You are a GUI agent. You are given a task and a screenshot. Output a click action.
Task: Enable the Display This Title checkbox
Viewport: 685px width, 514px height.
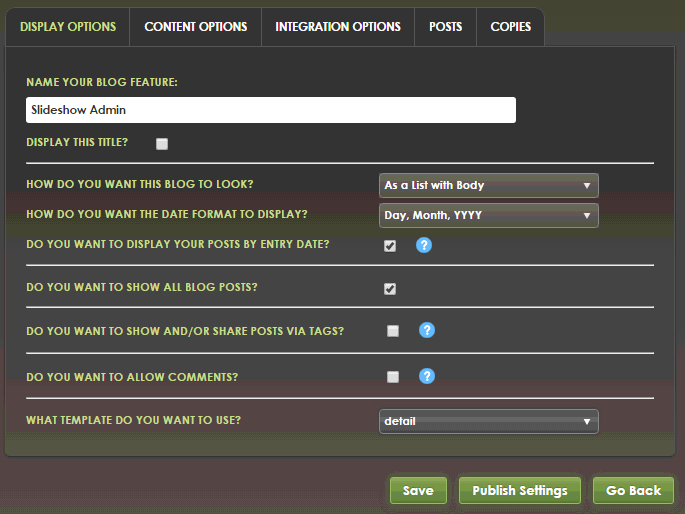162,143
